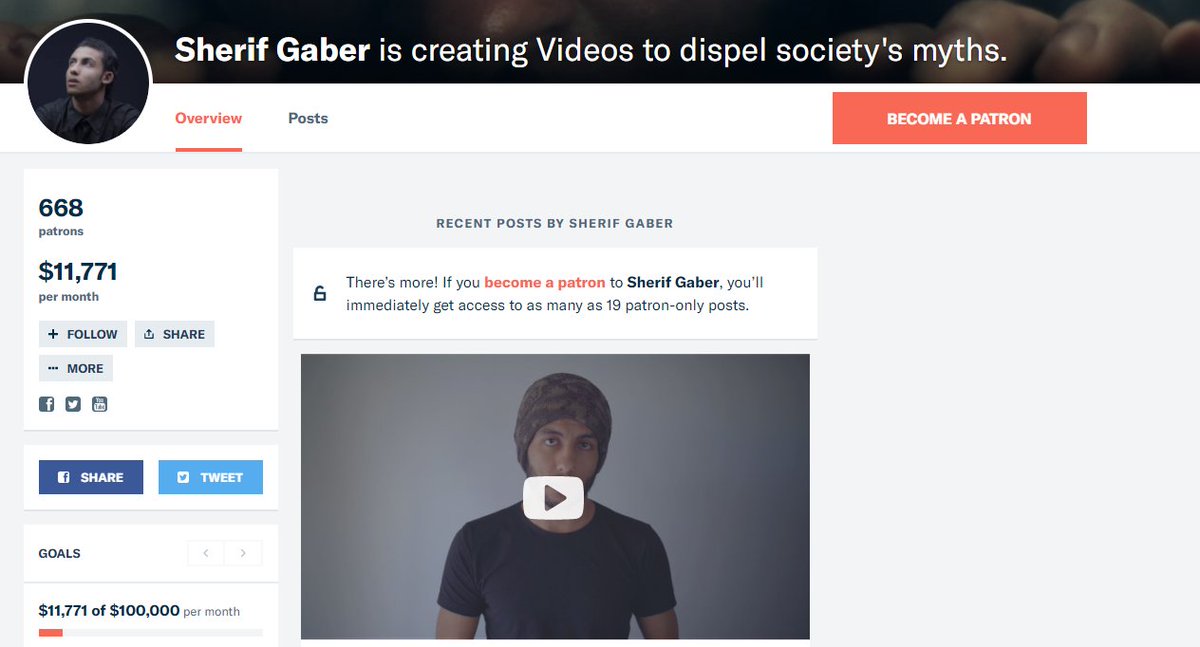
Task: Go to previous goal with left chevron
Action: tap(206, 553)
